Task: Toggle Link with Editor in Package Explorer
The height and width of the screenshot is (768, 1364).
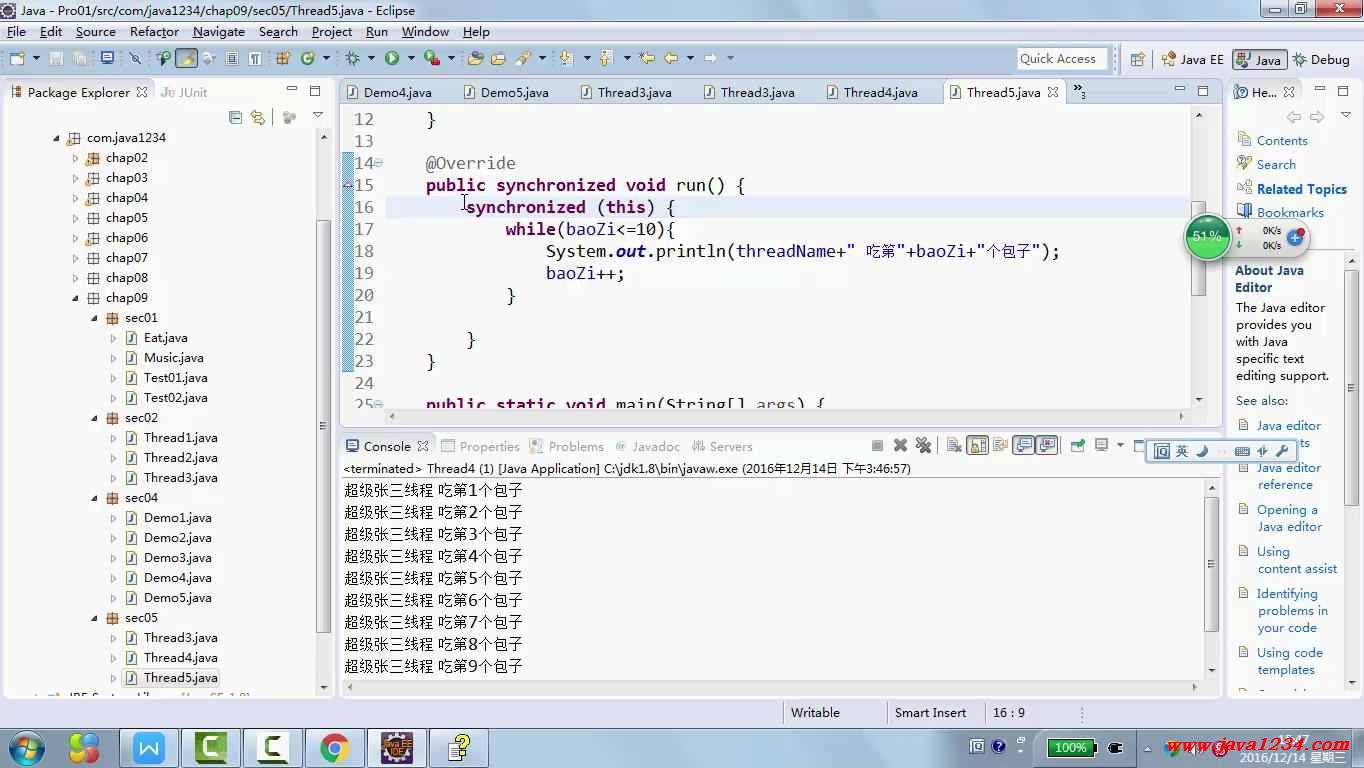Action: [x=258, y=117]
